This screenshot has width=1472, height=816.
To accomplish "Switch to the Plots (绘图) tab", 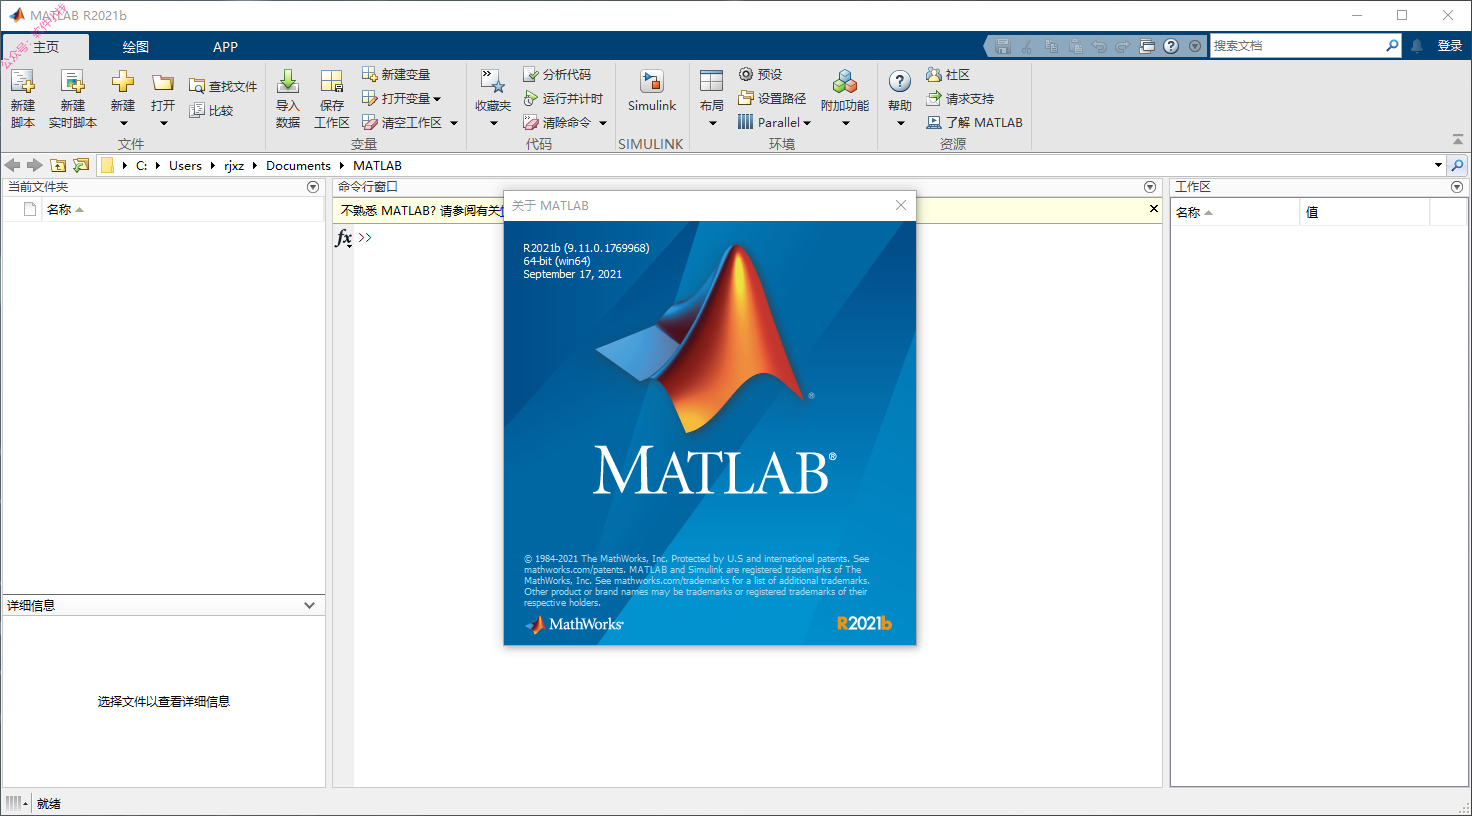I will [135, 47].
